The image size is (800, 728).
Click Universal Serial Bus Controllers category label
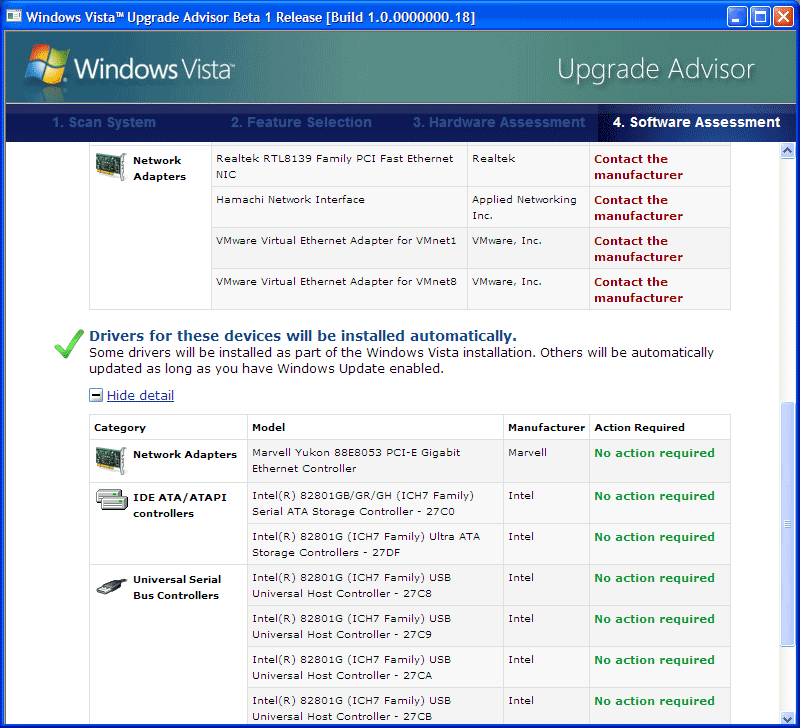177,587
